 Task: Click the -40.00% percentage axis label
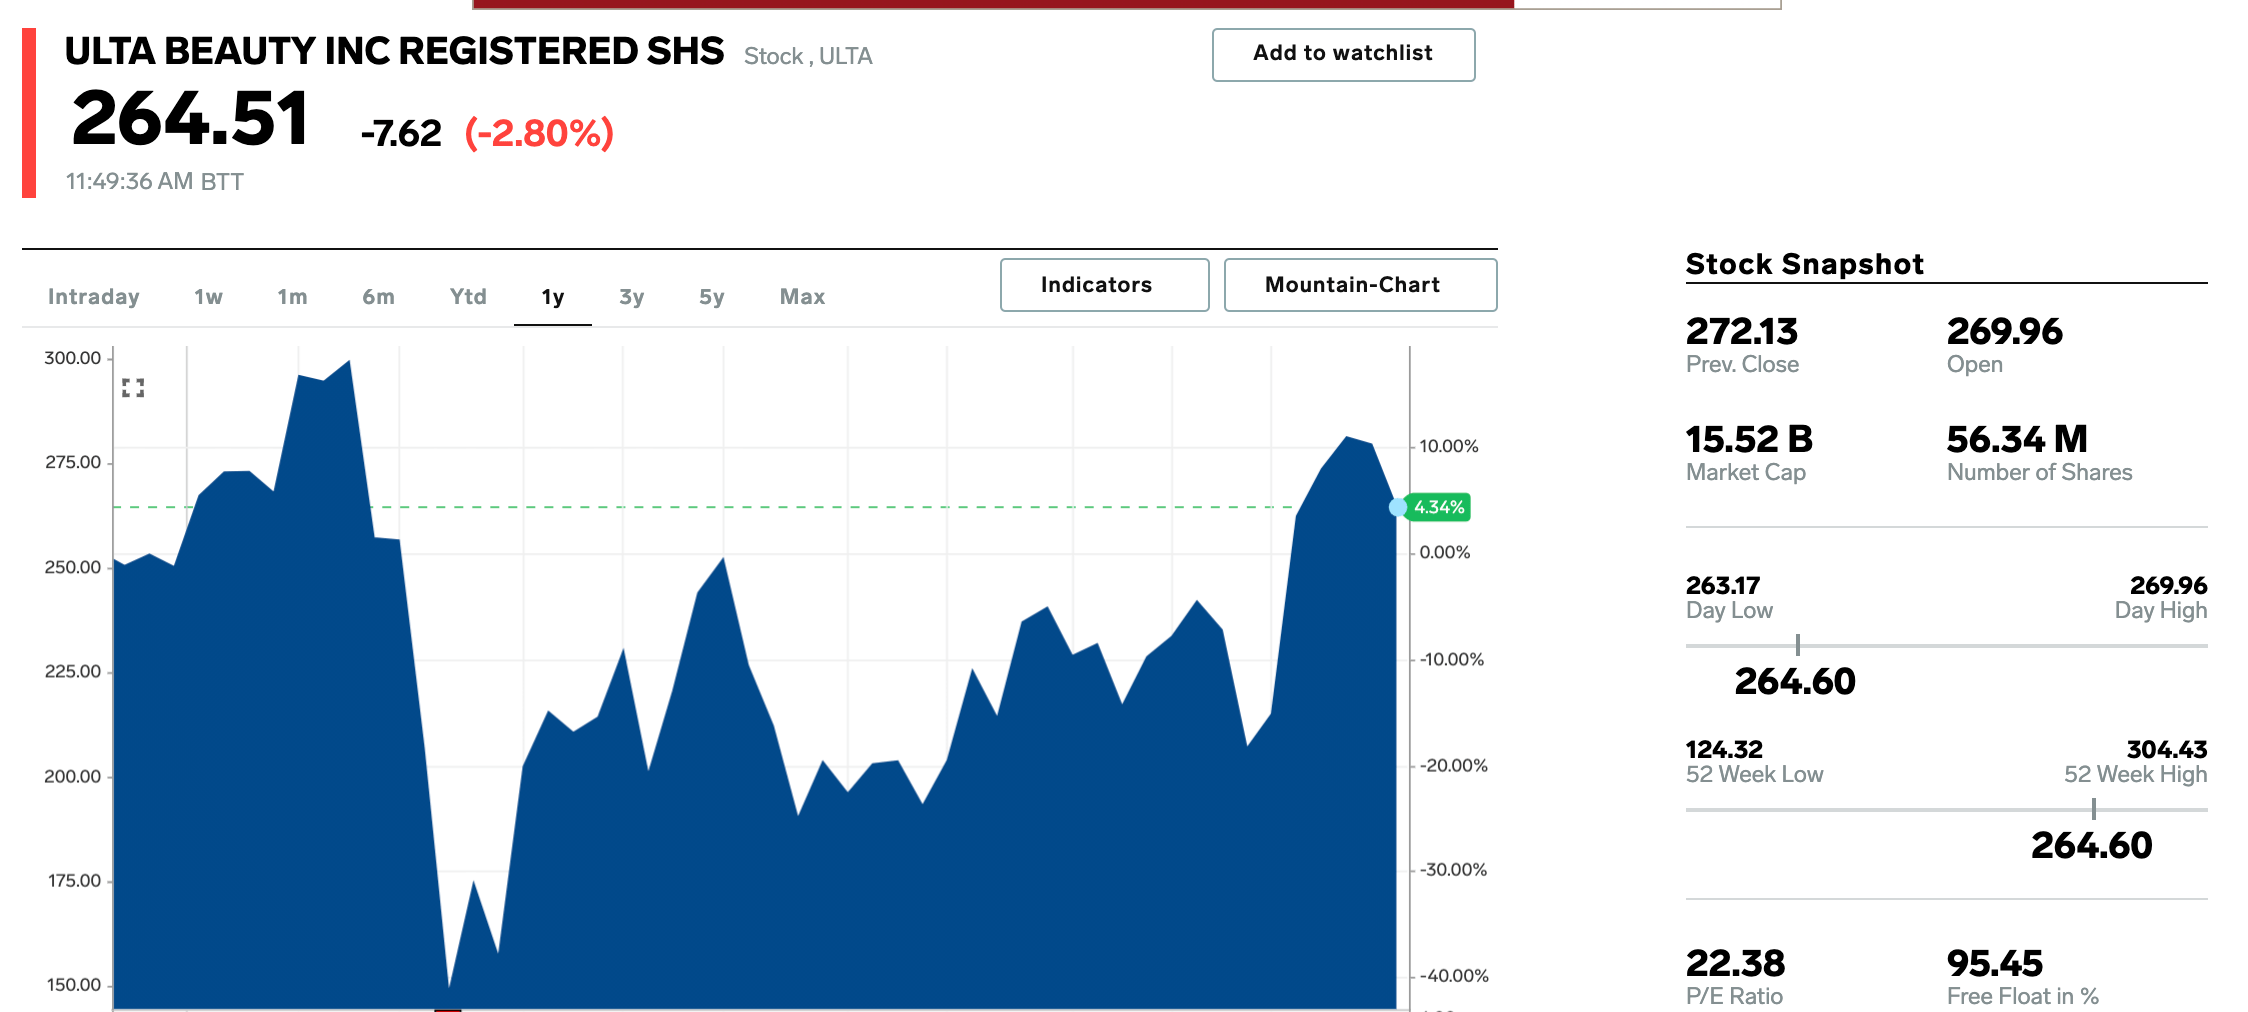1454,976
